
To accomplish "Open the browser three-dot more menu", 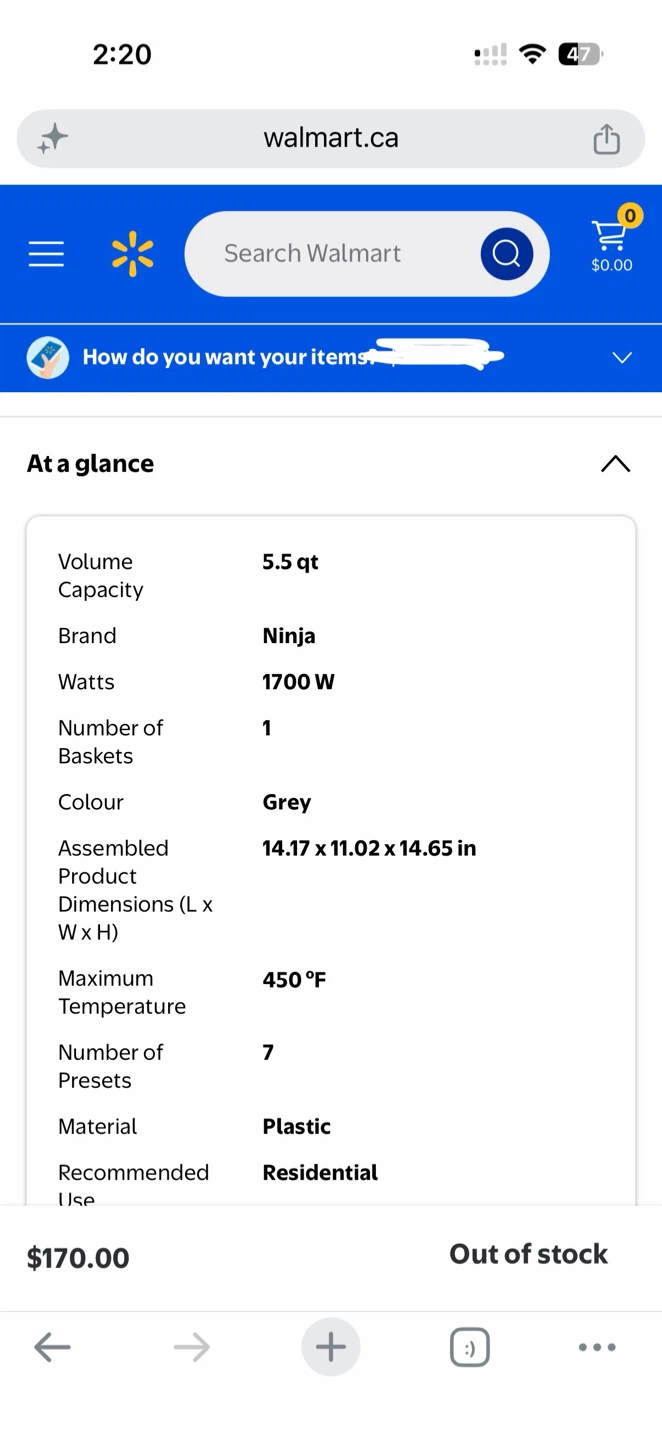I will coord(597,1347).
